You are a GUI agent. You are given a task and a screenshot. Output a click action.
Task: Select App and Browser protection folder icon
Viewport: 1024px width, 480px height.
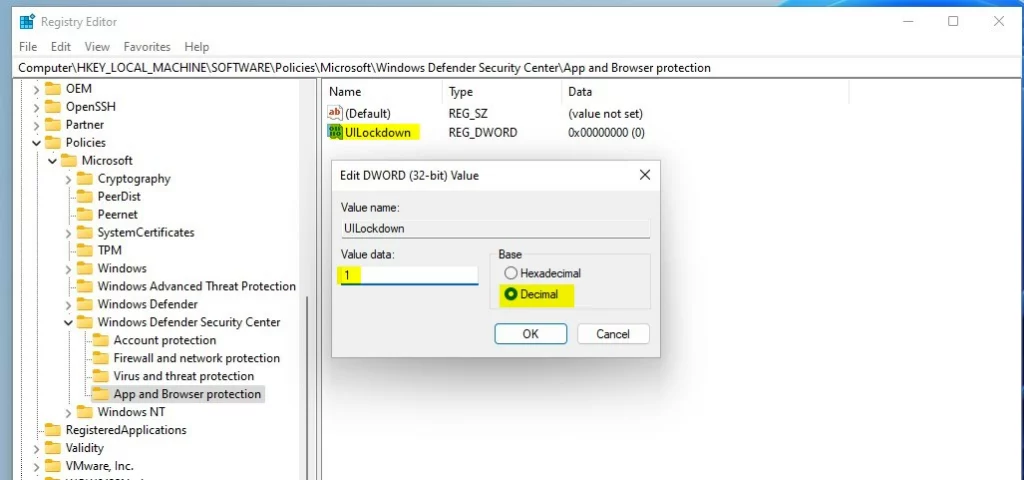[x=101, y=394]
